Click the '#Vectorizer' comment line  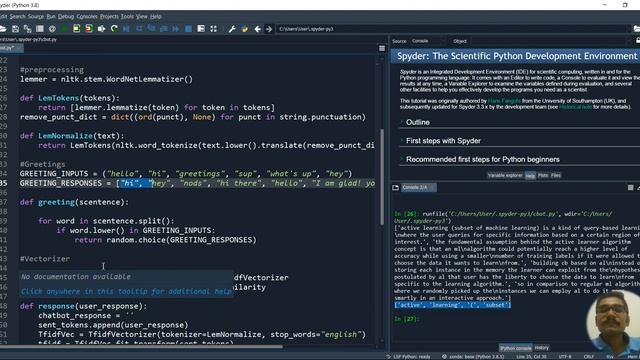[x=45, y=259]
